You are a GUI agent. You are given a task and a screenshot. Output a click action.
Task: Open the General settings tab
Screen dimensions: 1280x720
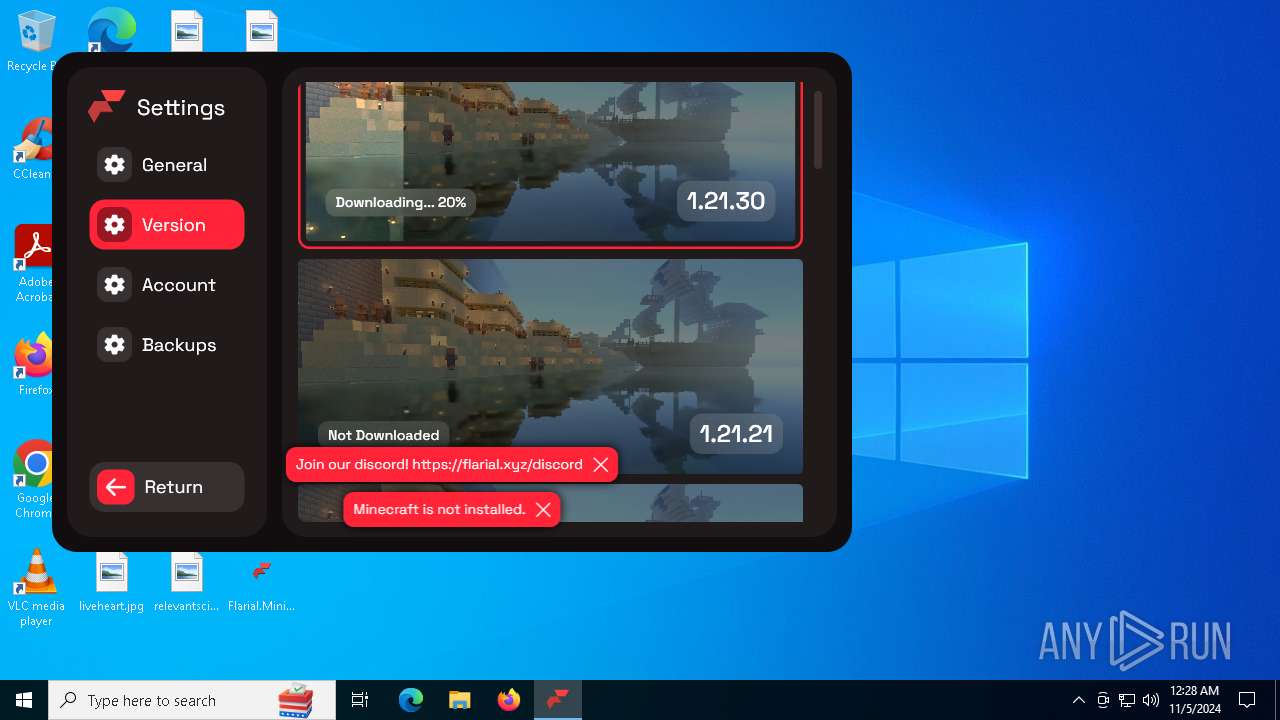(166, 165)
